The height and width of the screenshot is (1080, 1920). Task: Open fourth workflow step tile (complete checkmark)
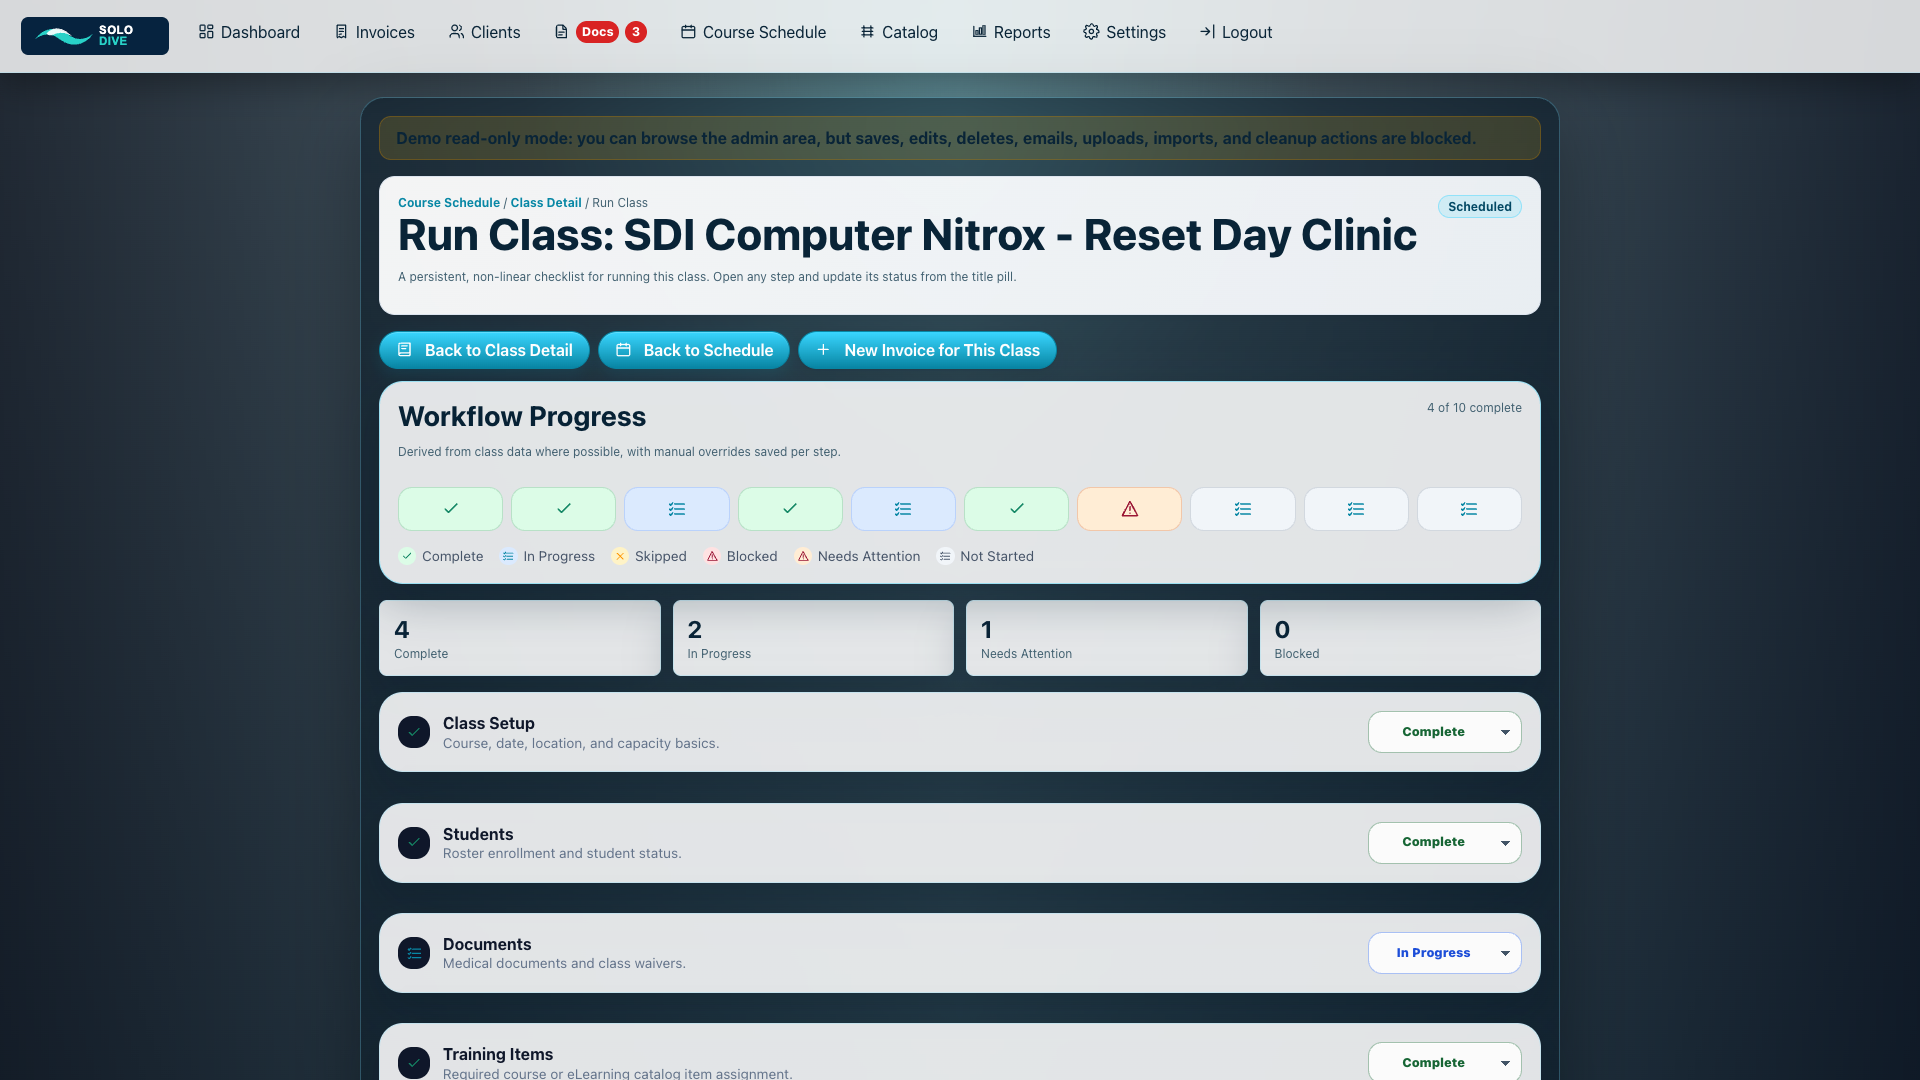coord(790,509)
